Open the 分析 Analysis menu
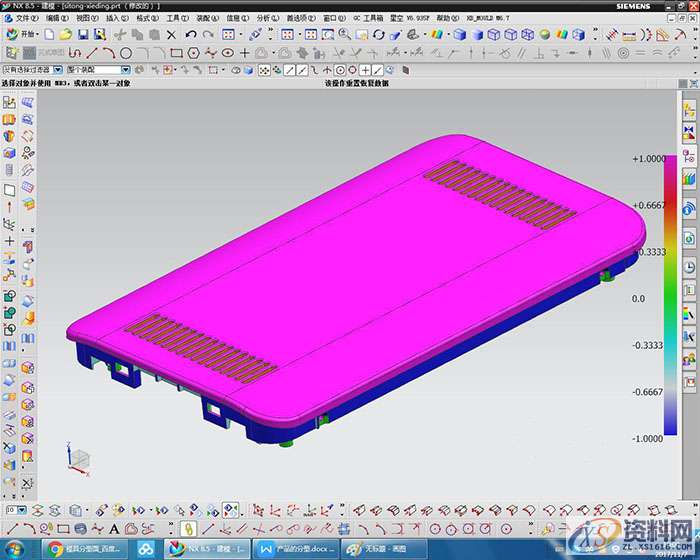 pyautogui.click(x=268, y=18)
